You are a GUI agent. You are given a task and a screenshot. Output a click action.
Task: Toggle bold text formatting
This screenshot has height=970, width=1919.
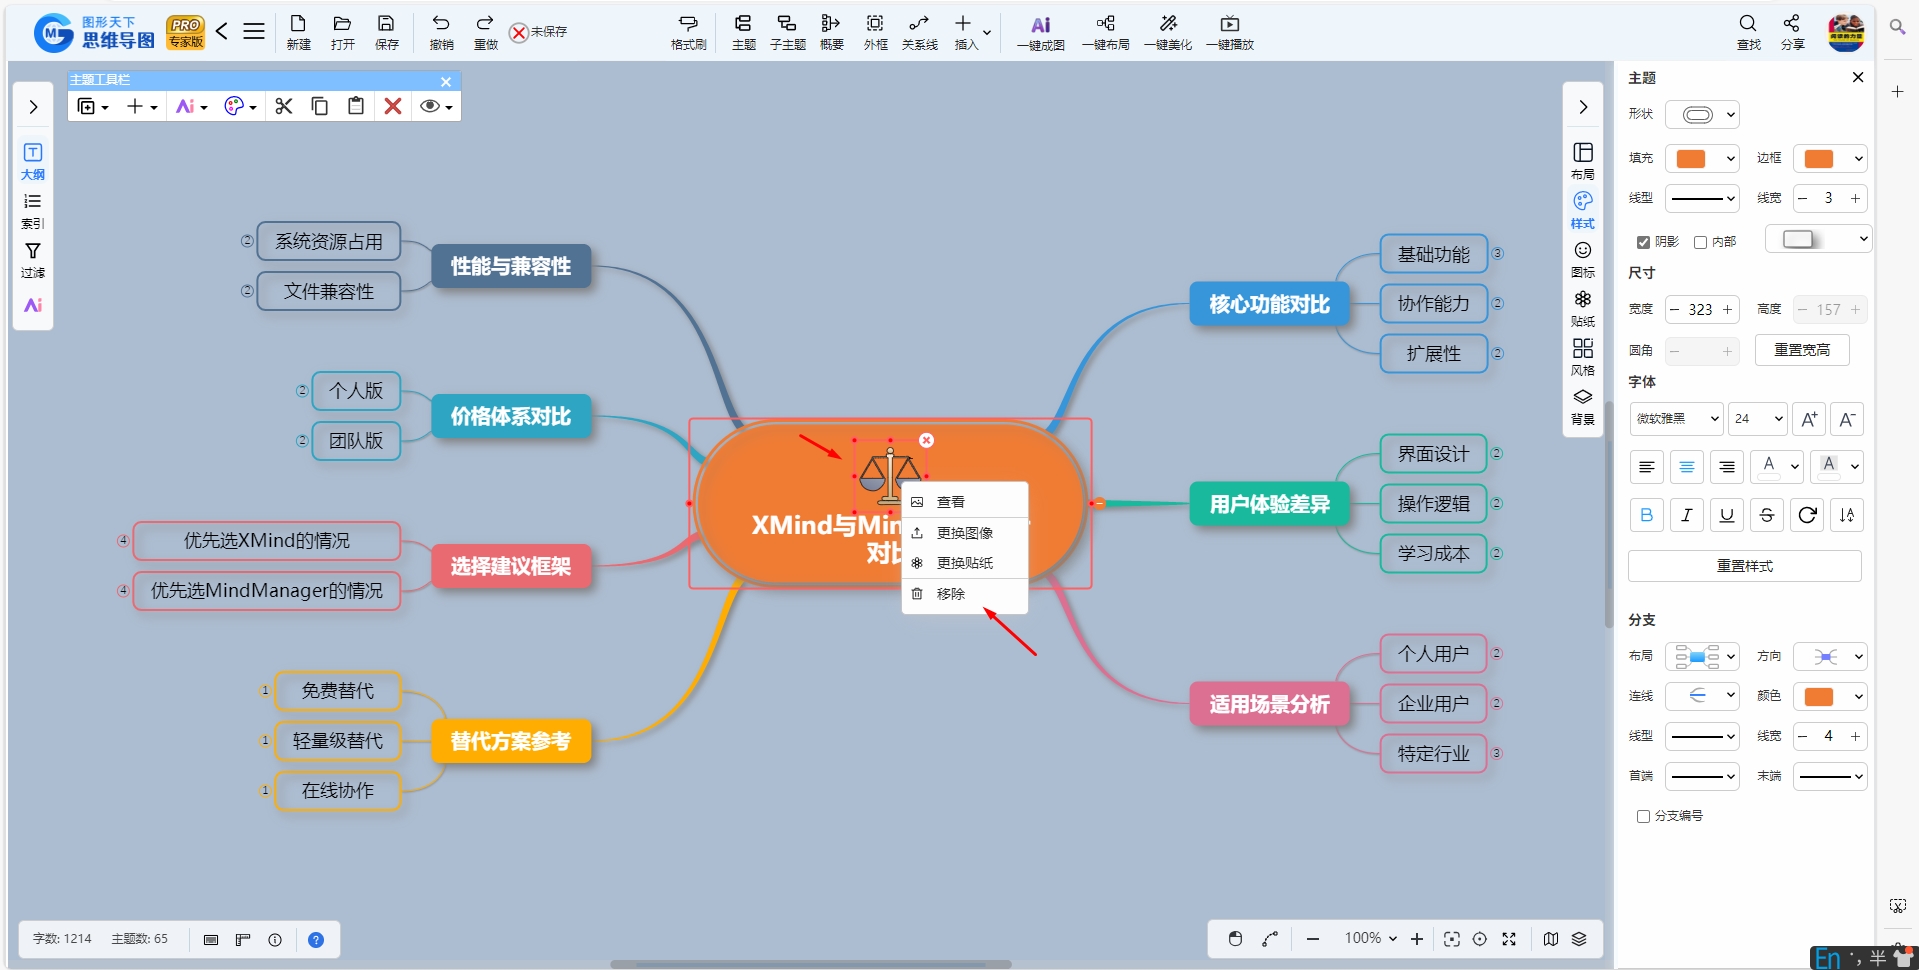pos(1647,515)
